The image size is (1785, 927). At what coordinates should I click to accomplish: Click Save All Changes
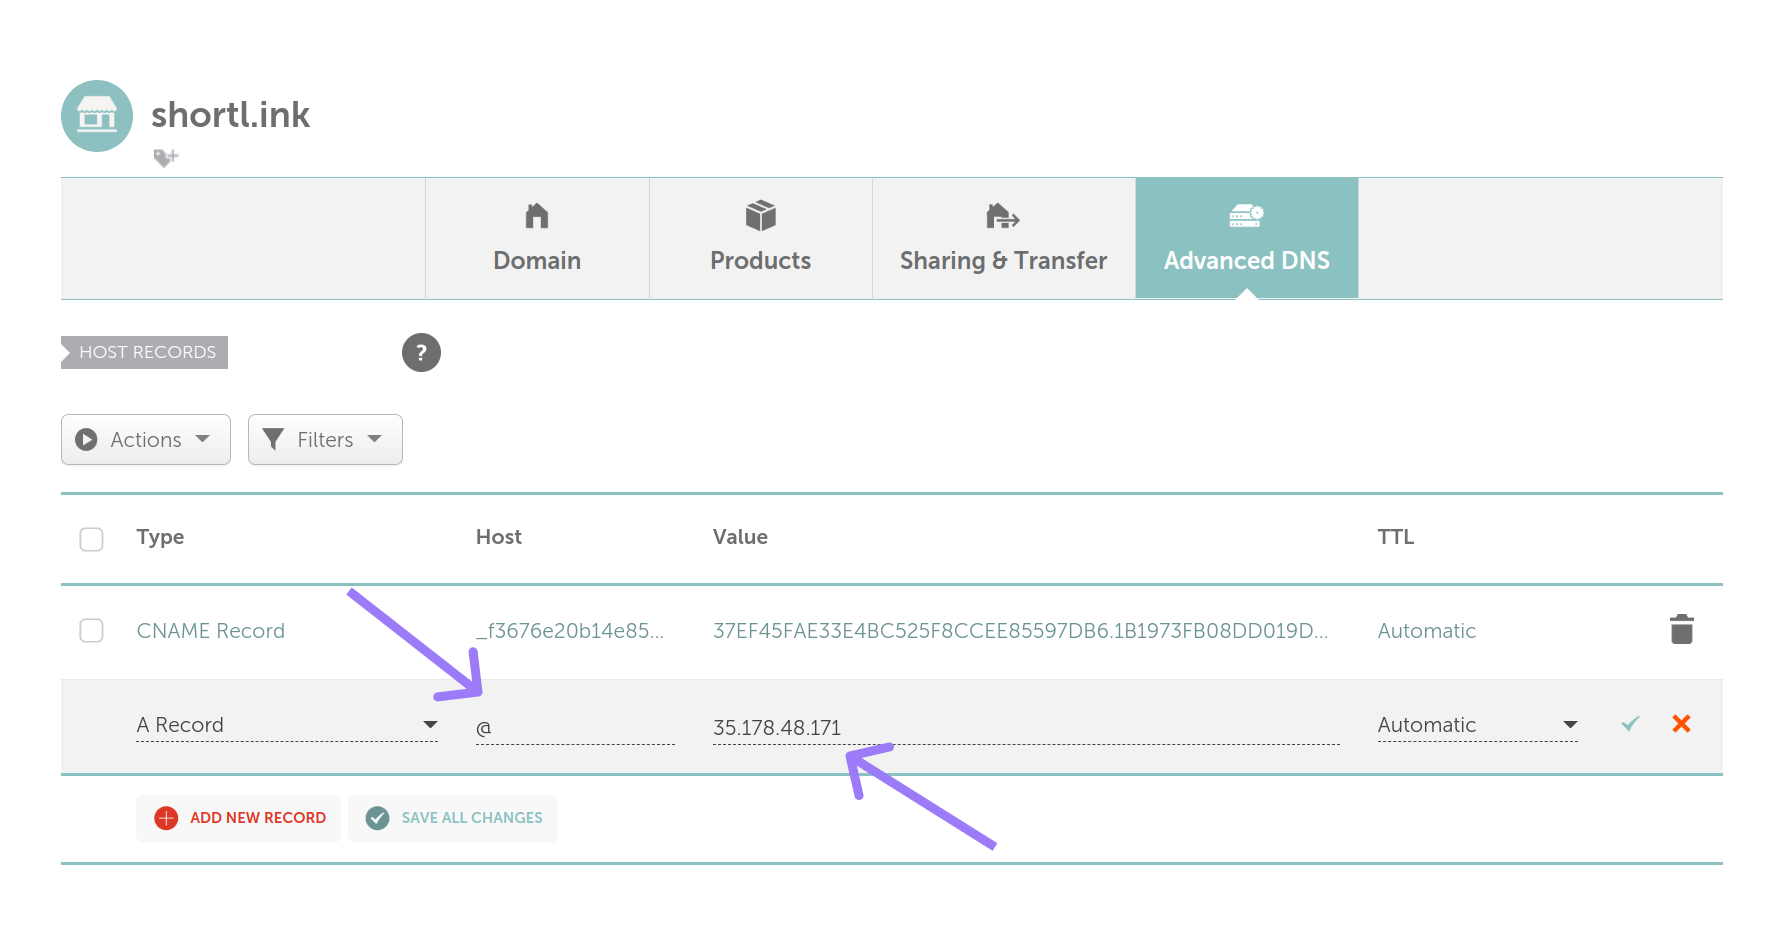pyautogui.click(x=452, y=818)
